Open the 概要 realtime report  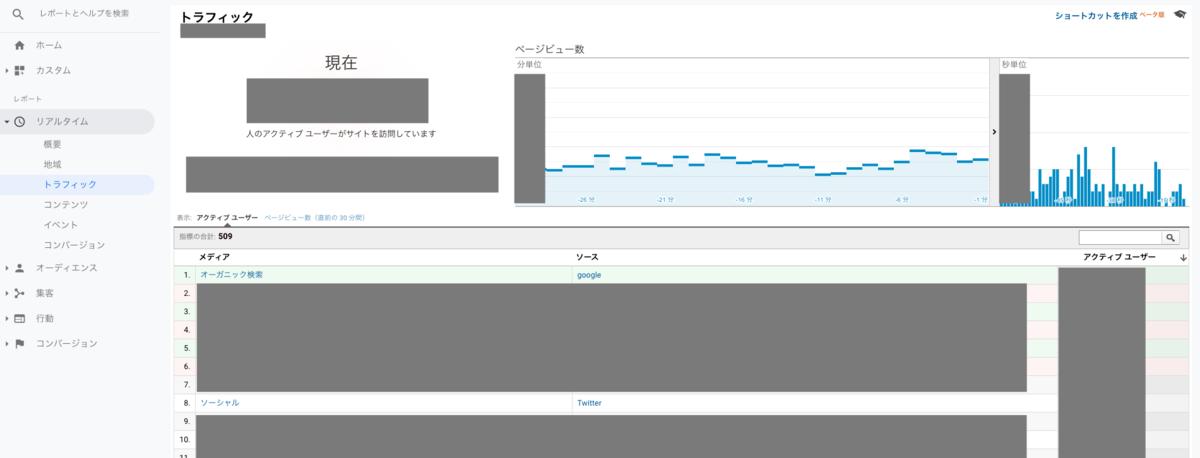coord(52,144)
